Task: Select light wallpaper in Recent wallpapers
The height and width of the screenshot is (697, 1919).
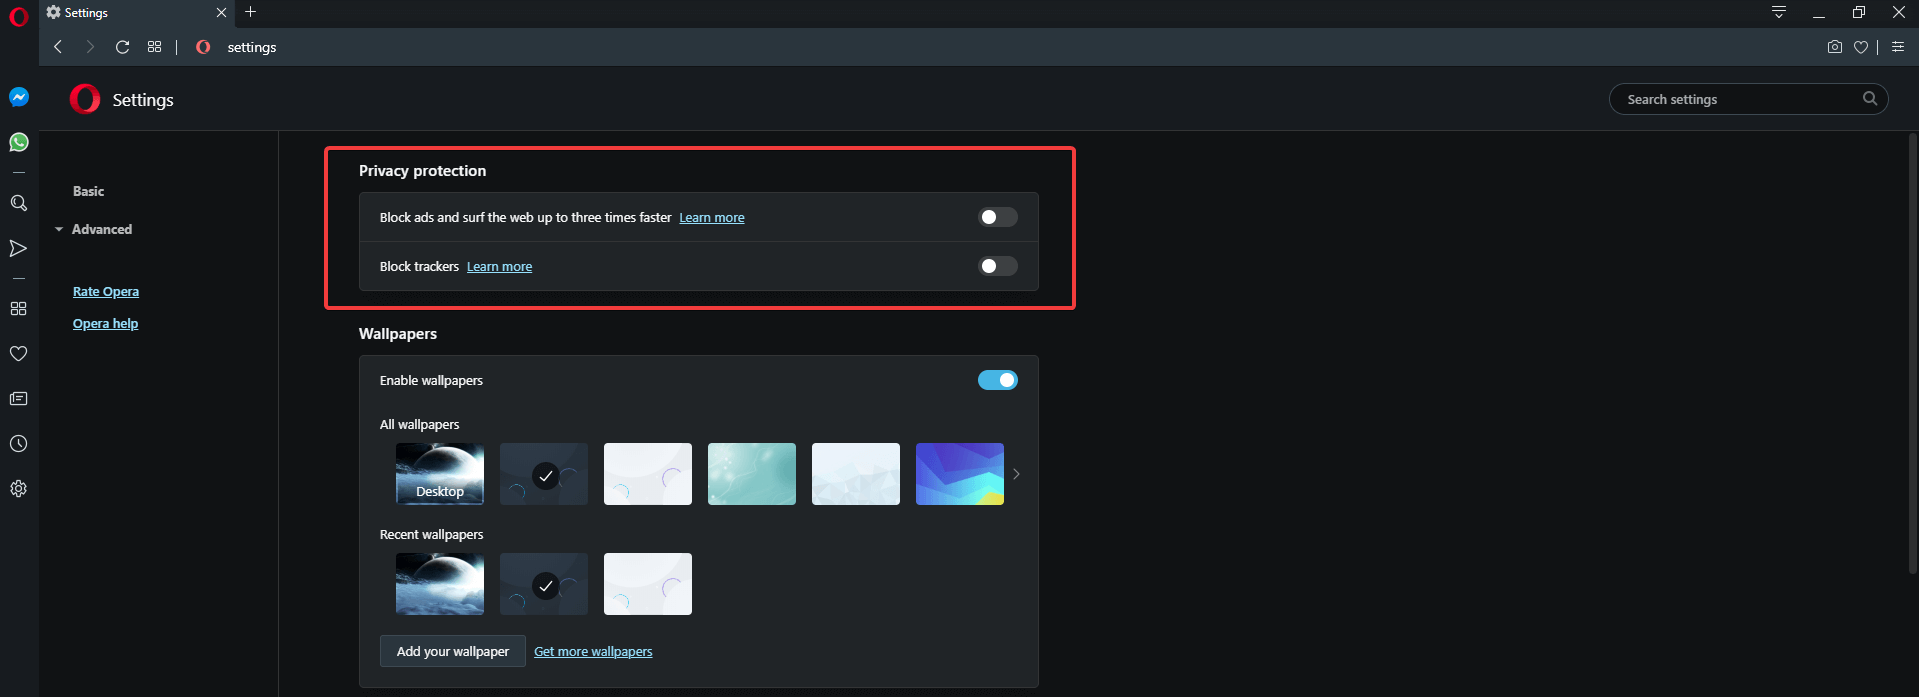Action: pyautogui.click(x=648, y=584)
